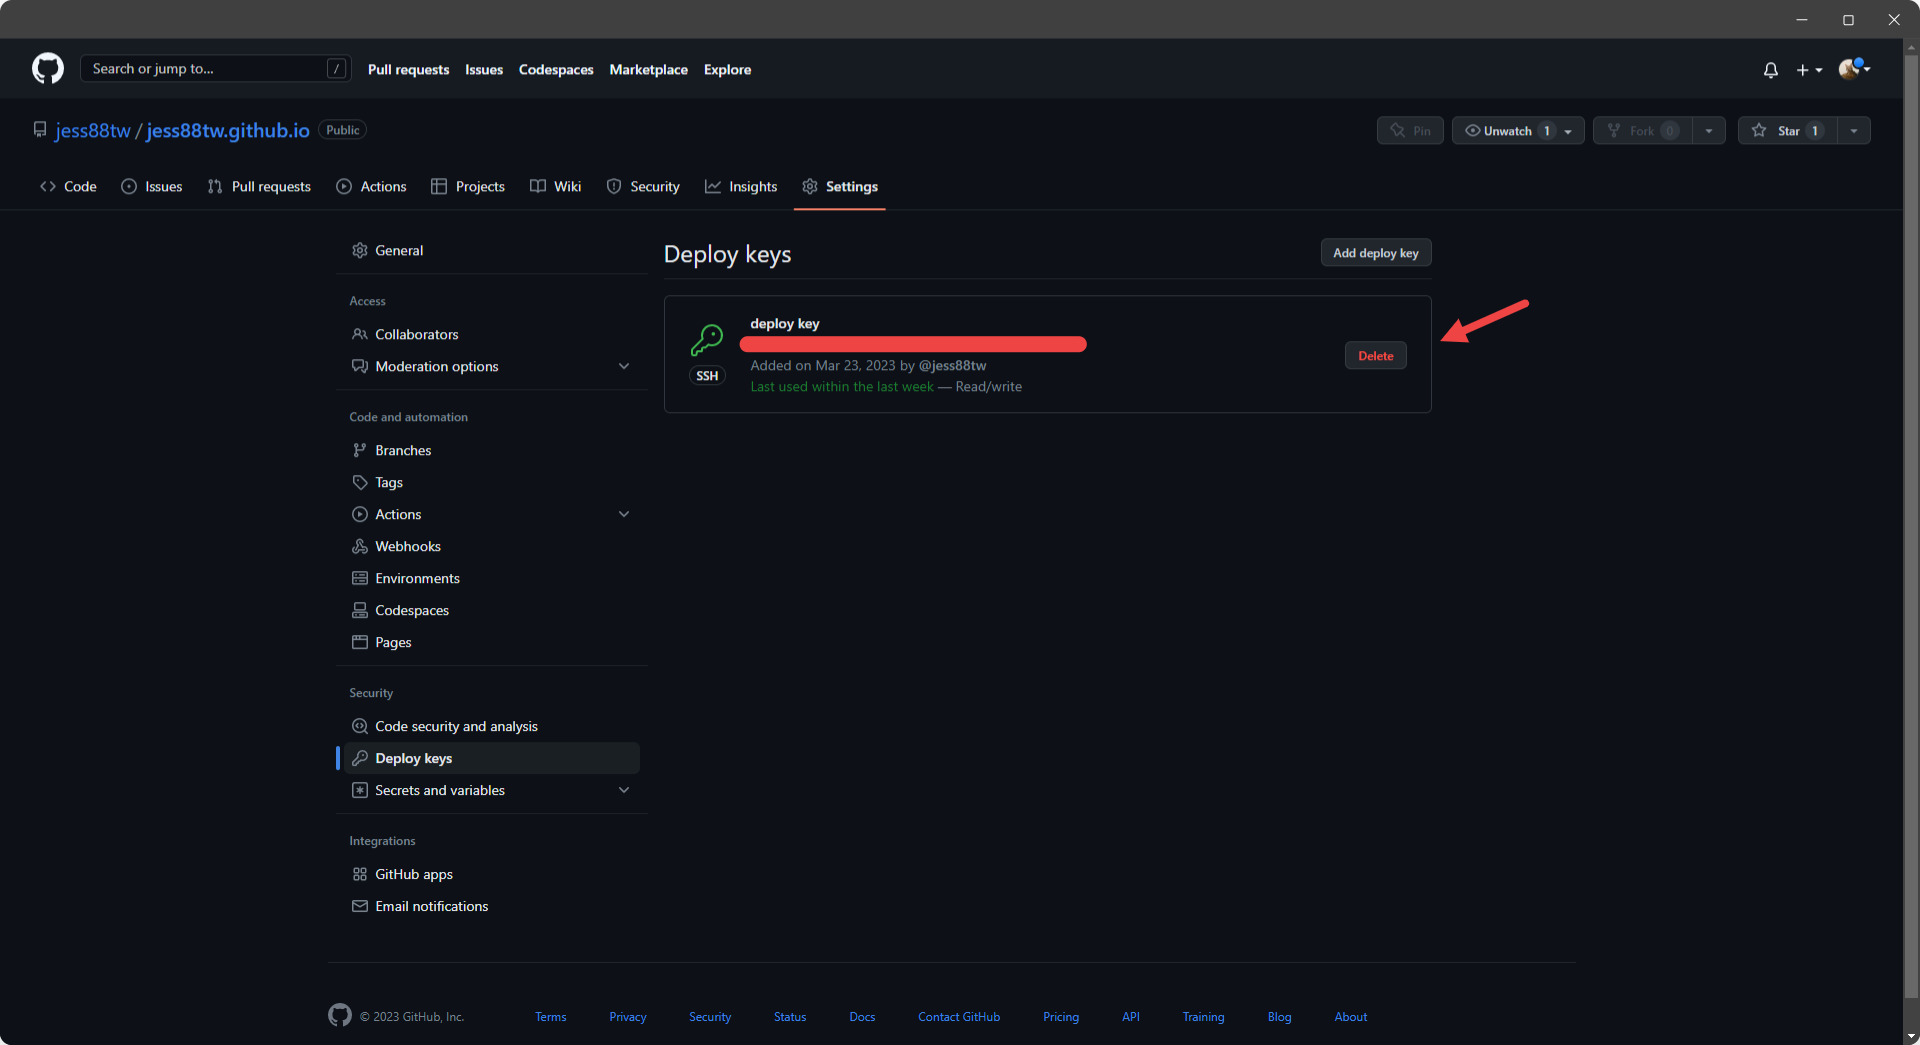The width and height of the screenshot is (1920, 1045).
Task: Expand the Moderation options chevron
Action: [x=624, y=367]
